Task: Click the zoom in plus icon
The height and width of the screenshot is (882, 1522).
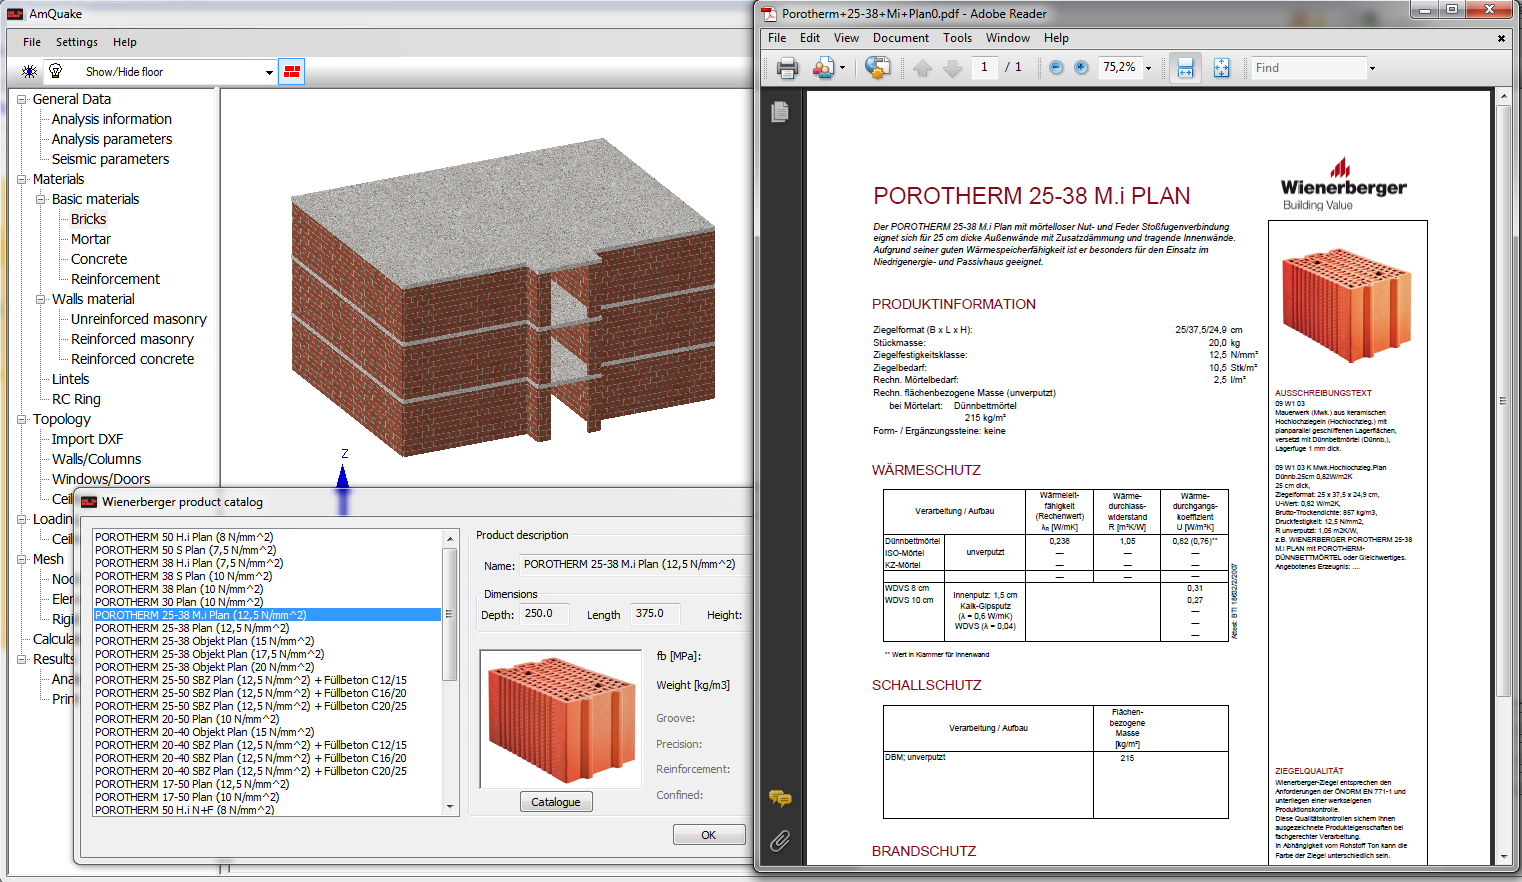Action: point(1081,67)
